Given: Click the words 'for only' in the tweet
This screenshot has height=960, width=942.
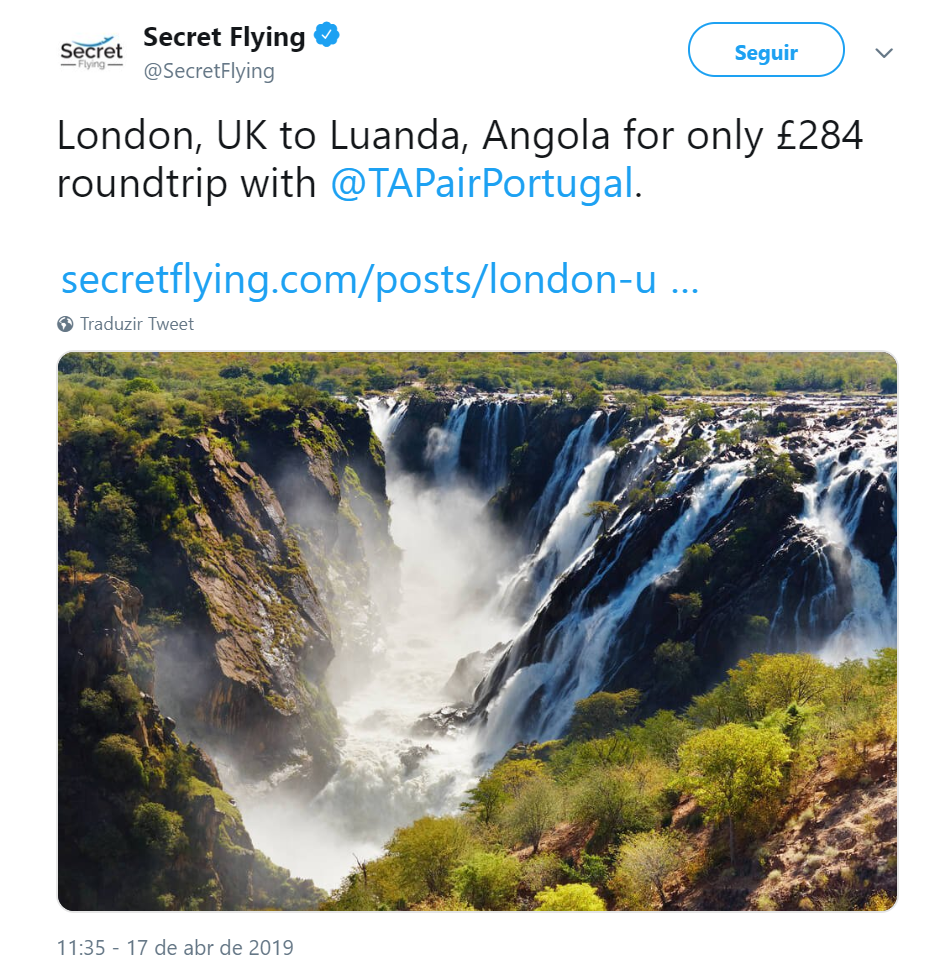Looking at the screenshot, I should click(x=678, y=136).
